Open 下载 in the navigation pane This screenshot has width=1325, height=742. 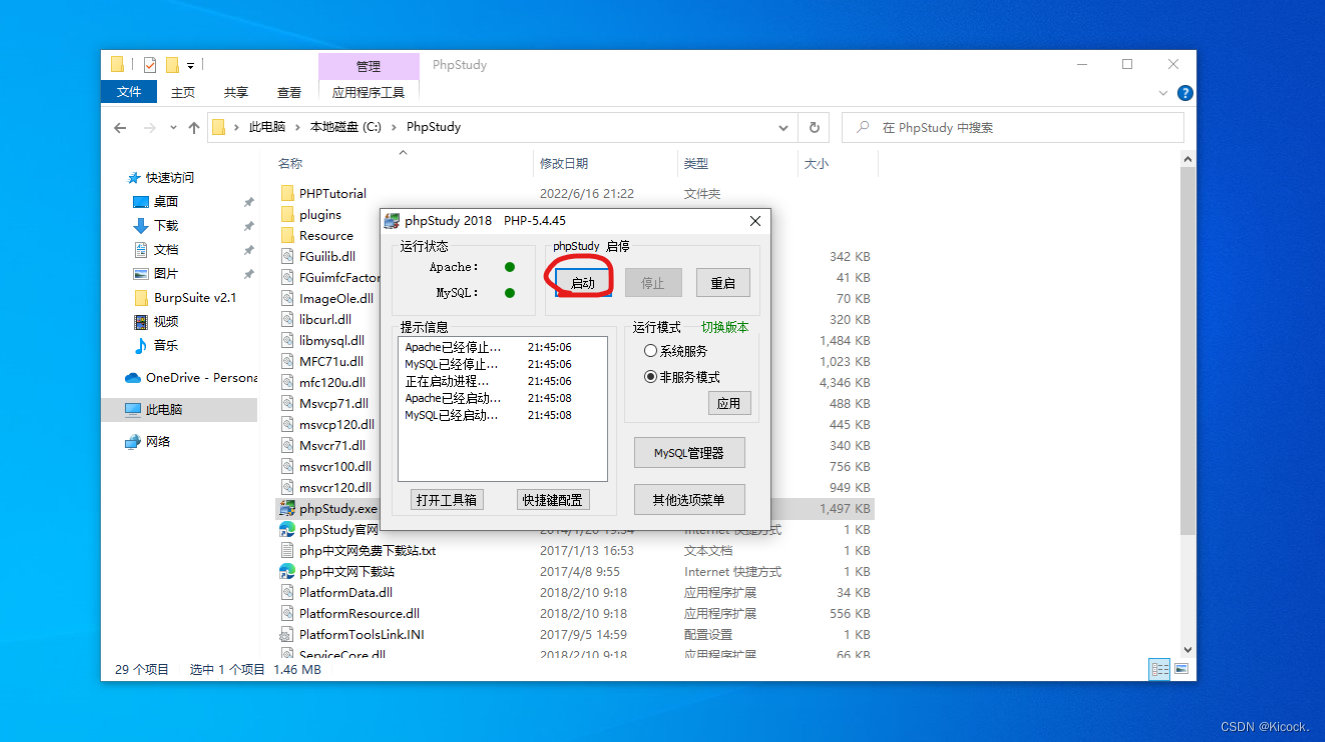(x=166, y=226)
